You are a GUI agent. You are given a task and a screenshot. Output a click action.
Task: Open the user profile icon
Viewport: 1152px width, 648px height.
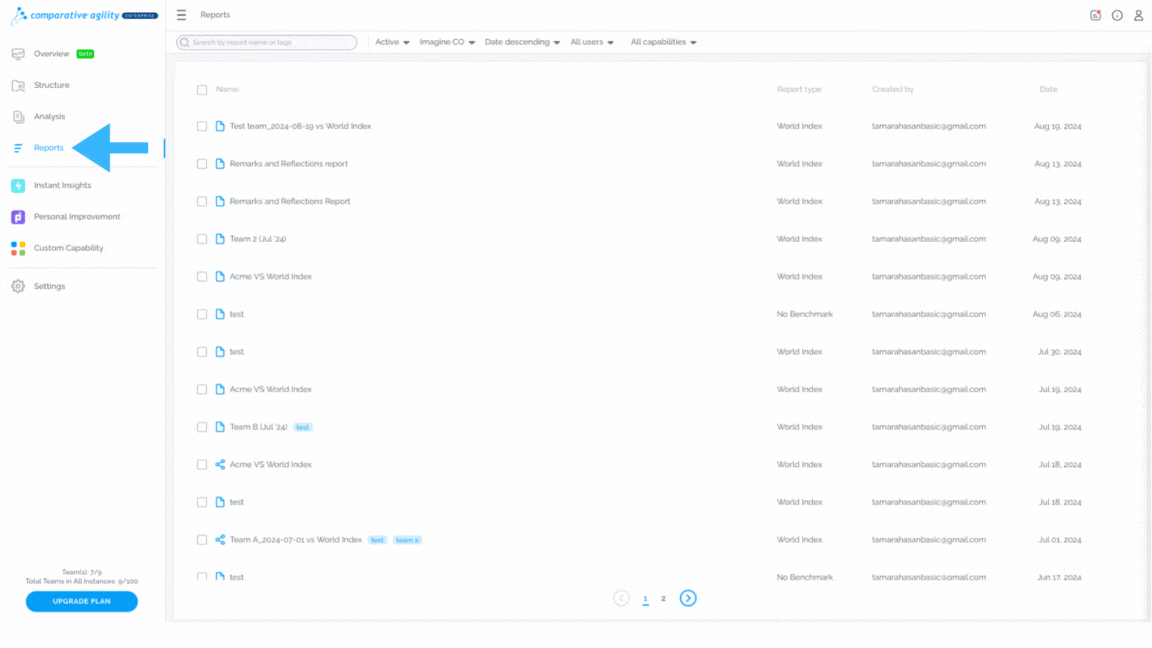(x=1138, y=15)
